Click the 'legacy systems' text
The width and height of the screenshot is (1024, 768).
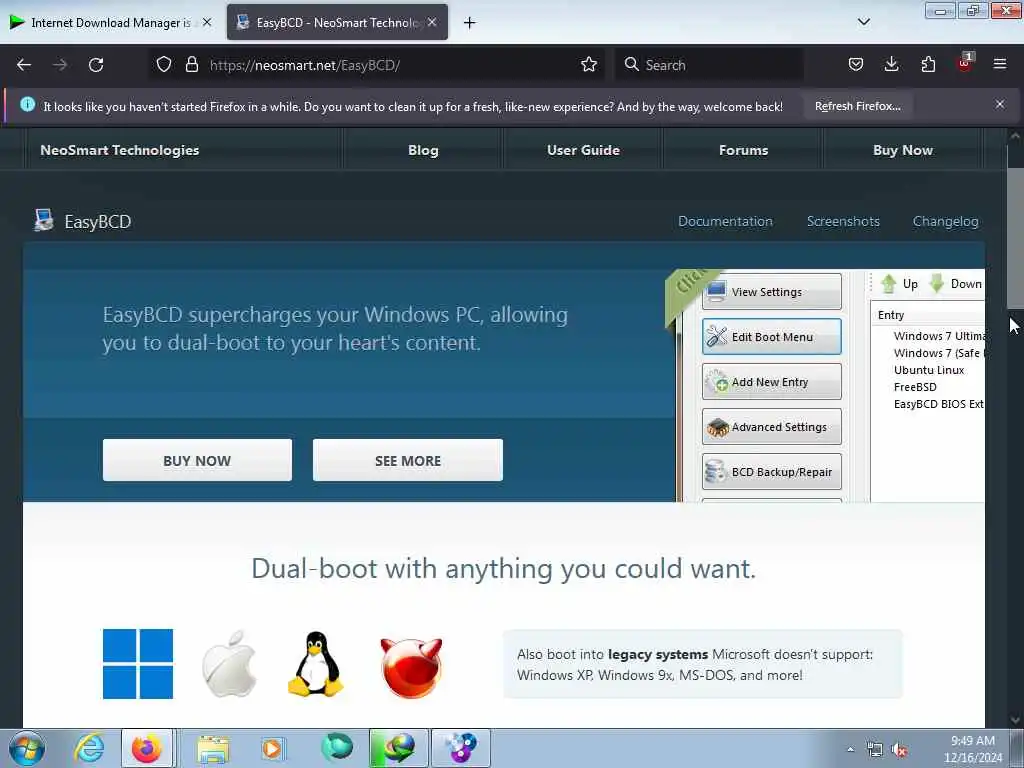[x=658, y=654]
